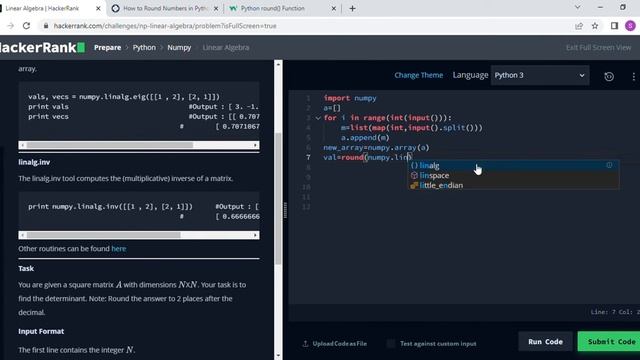Click the linalg.inv code horizontal scrollbar thumb

[104, 235]
